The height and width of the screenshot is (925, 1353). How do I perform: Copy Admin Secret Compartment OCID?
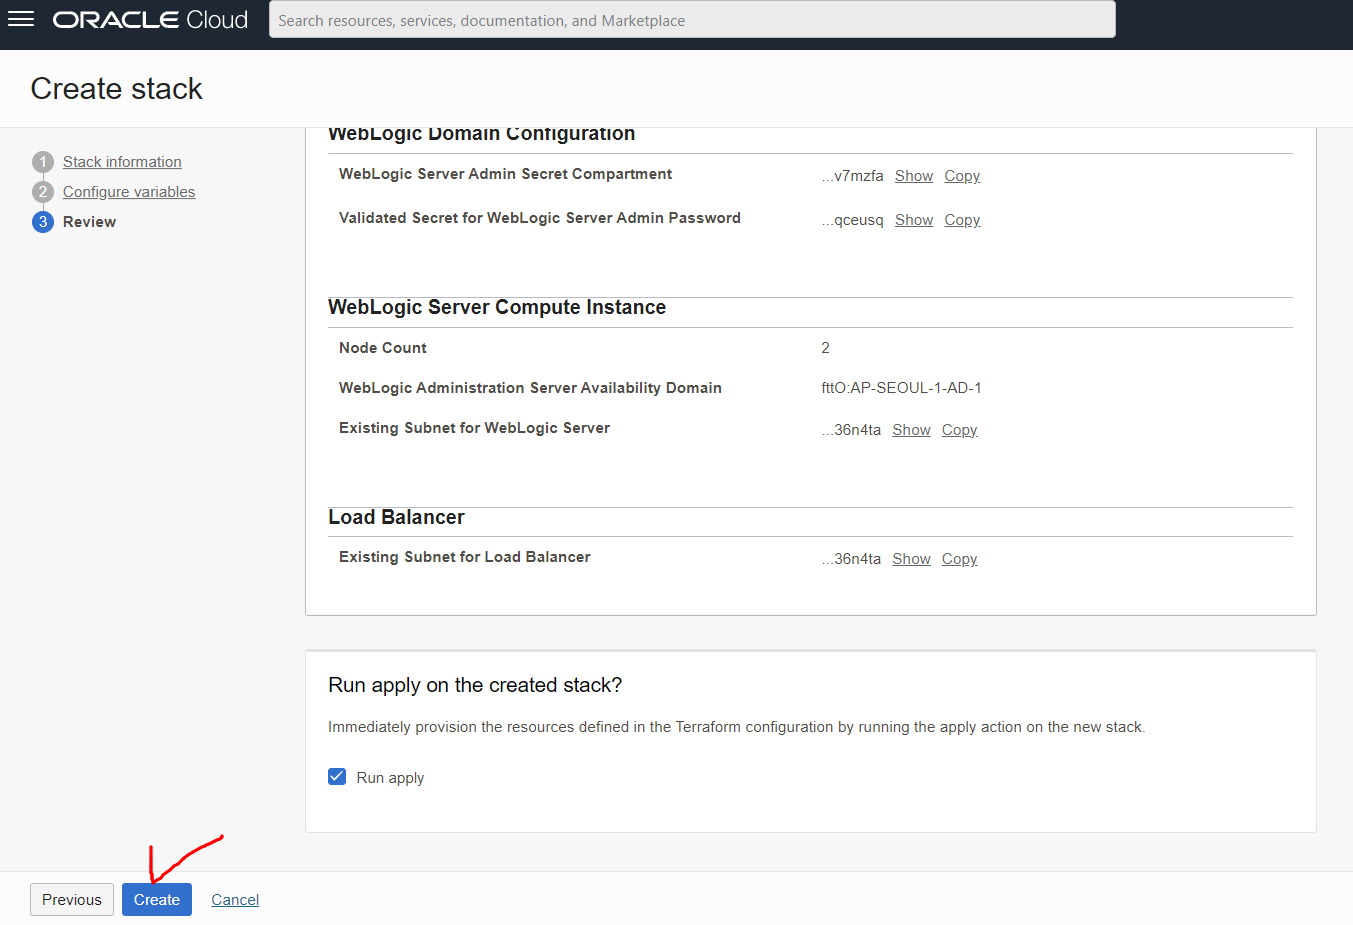coord(962,176)
